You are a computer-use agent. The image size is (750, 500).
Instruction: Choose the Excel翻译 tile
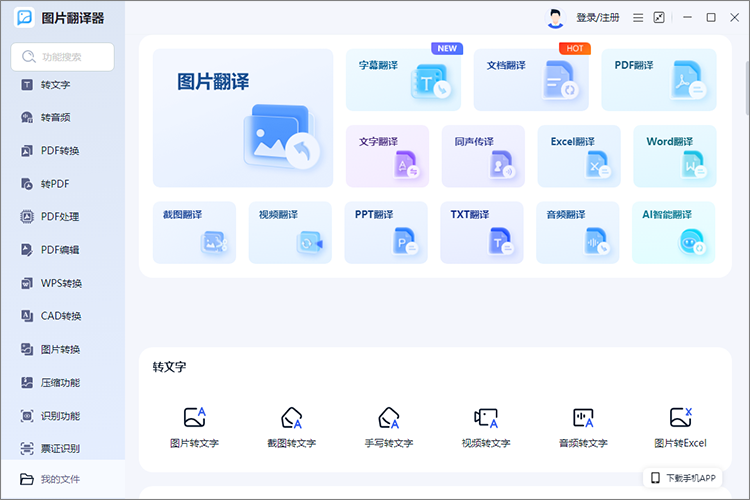click(578, 156)
